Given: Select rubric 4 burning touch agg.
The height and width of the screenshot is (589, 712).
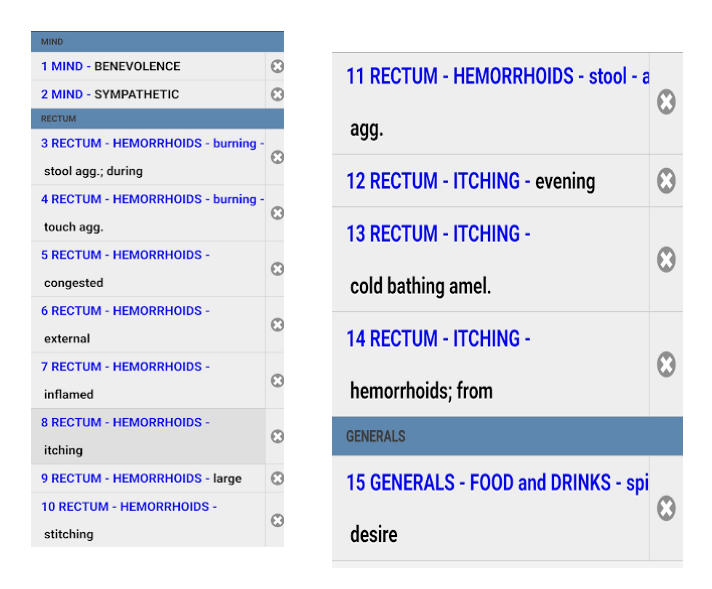Looking at the screenshot, I should click(148, 212).
